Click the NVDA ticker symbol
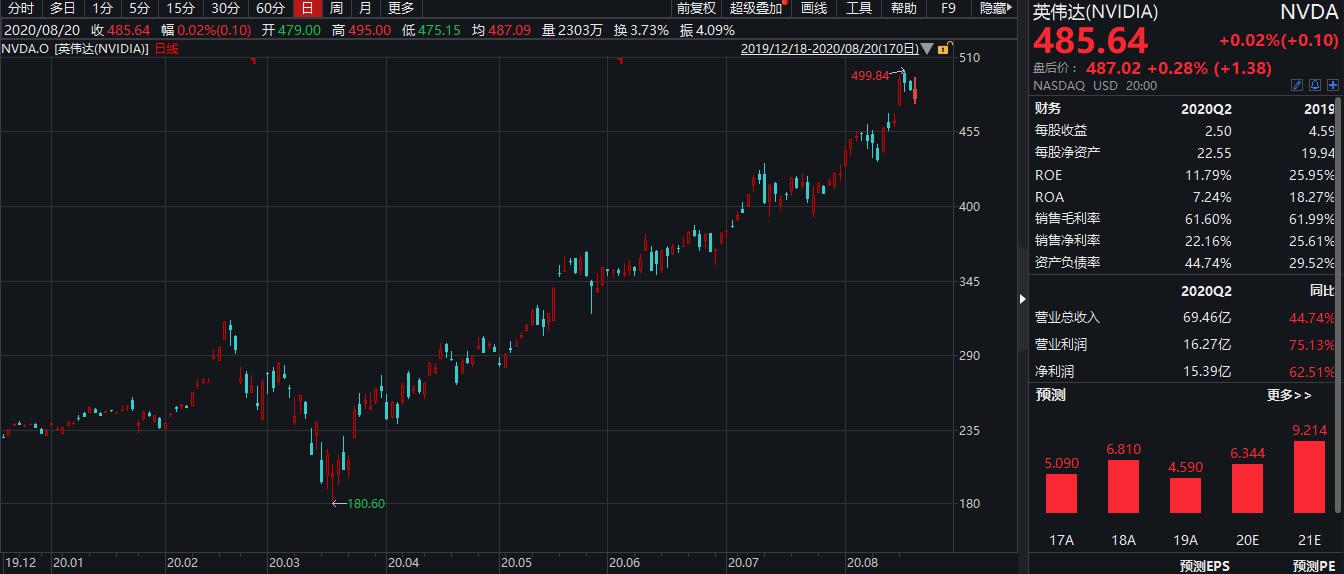1344x574 pixels. (x=1308, y=12)
